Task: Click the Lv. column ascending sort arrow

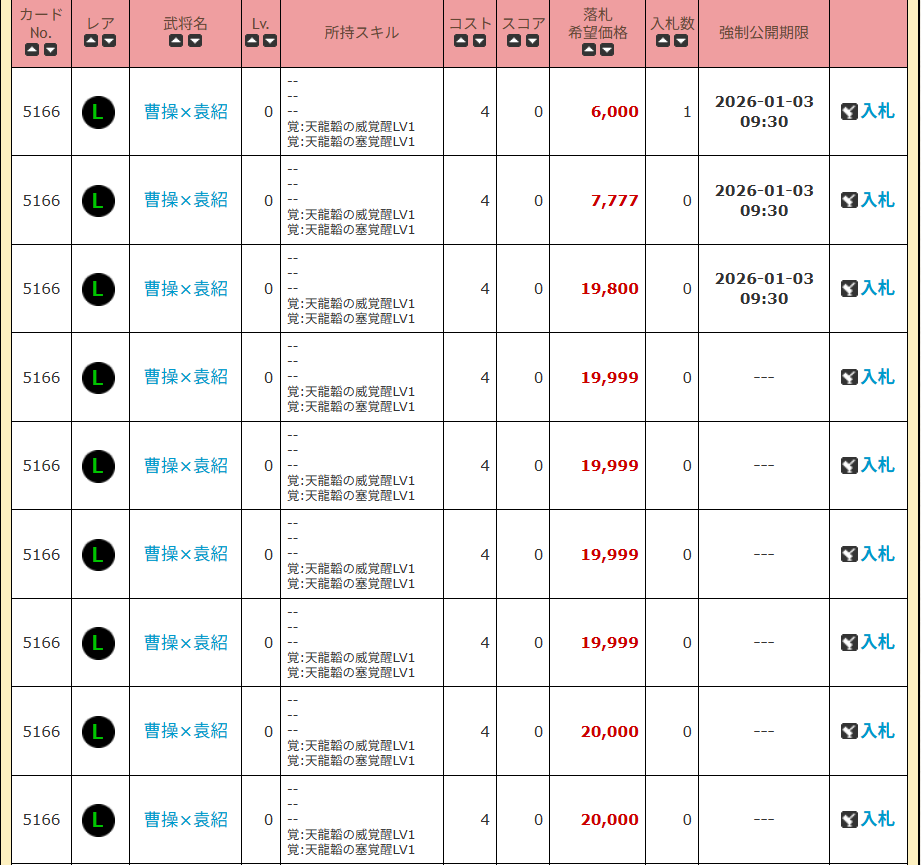Action: [x=252, y=41]
